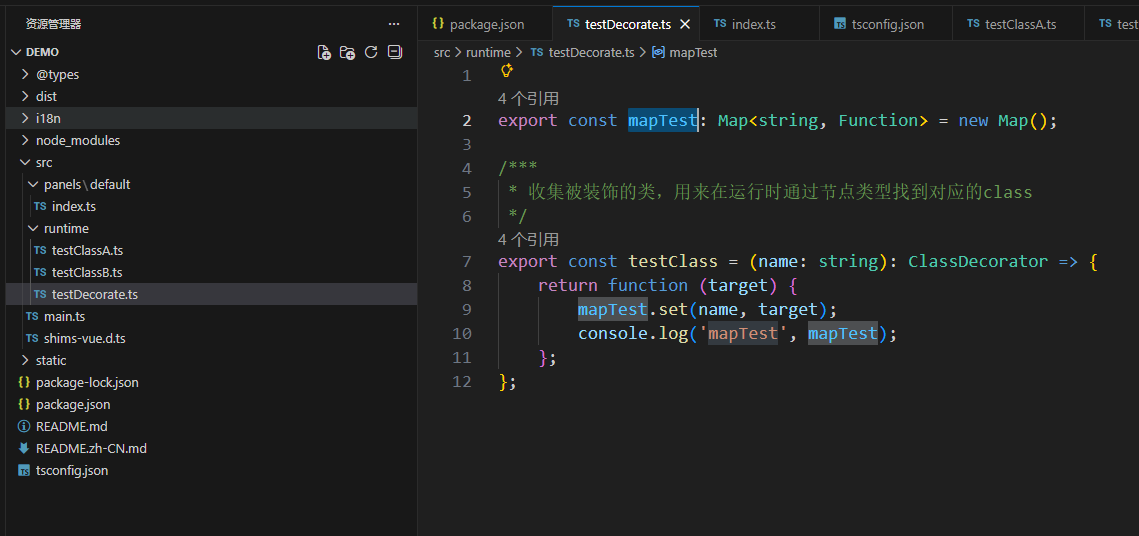Viewport: 1139px width, 536px height.
Task: Close the testDecorate.ts editor tab
Action: 685,24
